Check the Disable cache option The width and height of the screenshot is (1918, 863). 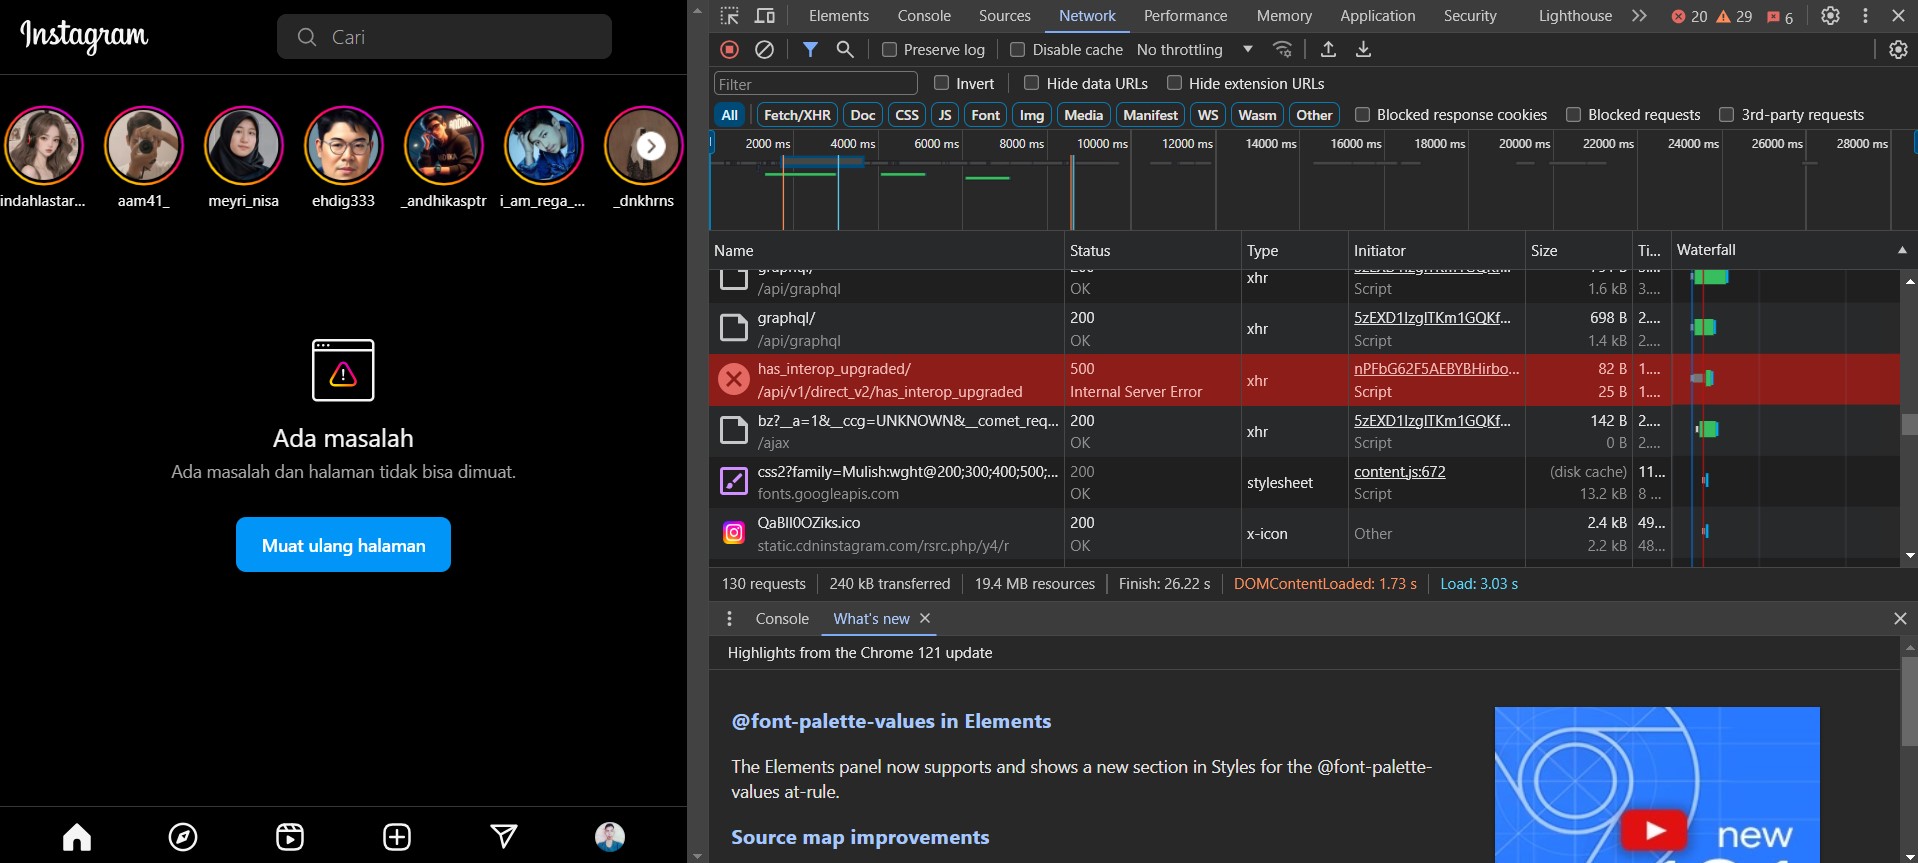(1018, 50)
